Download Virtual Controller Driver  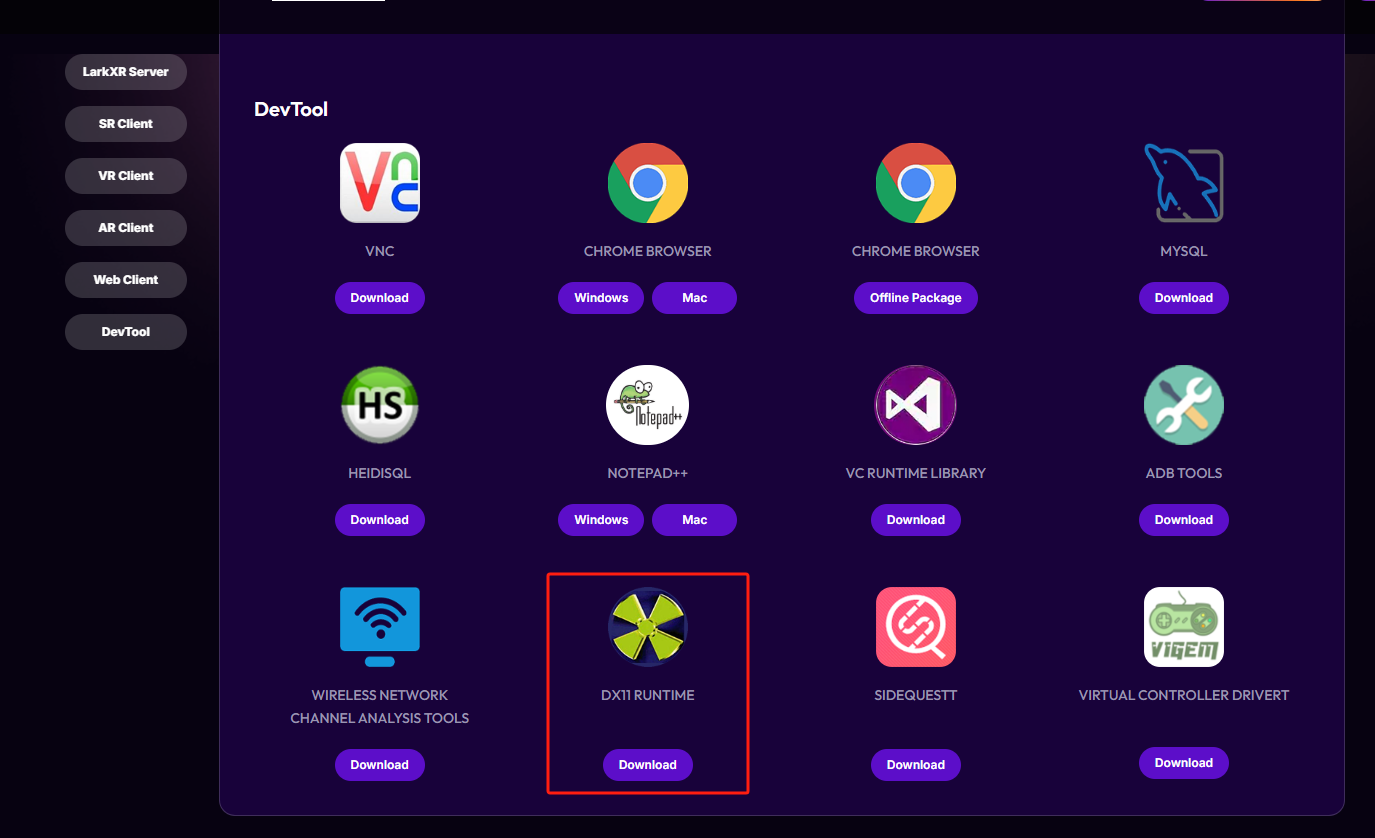[1184, 763]
